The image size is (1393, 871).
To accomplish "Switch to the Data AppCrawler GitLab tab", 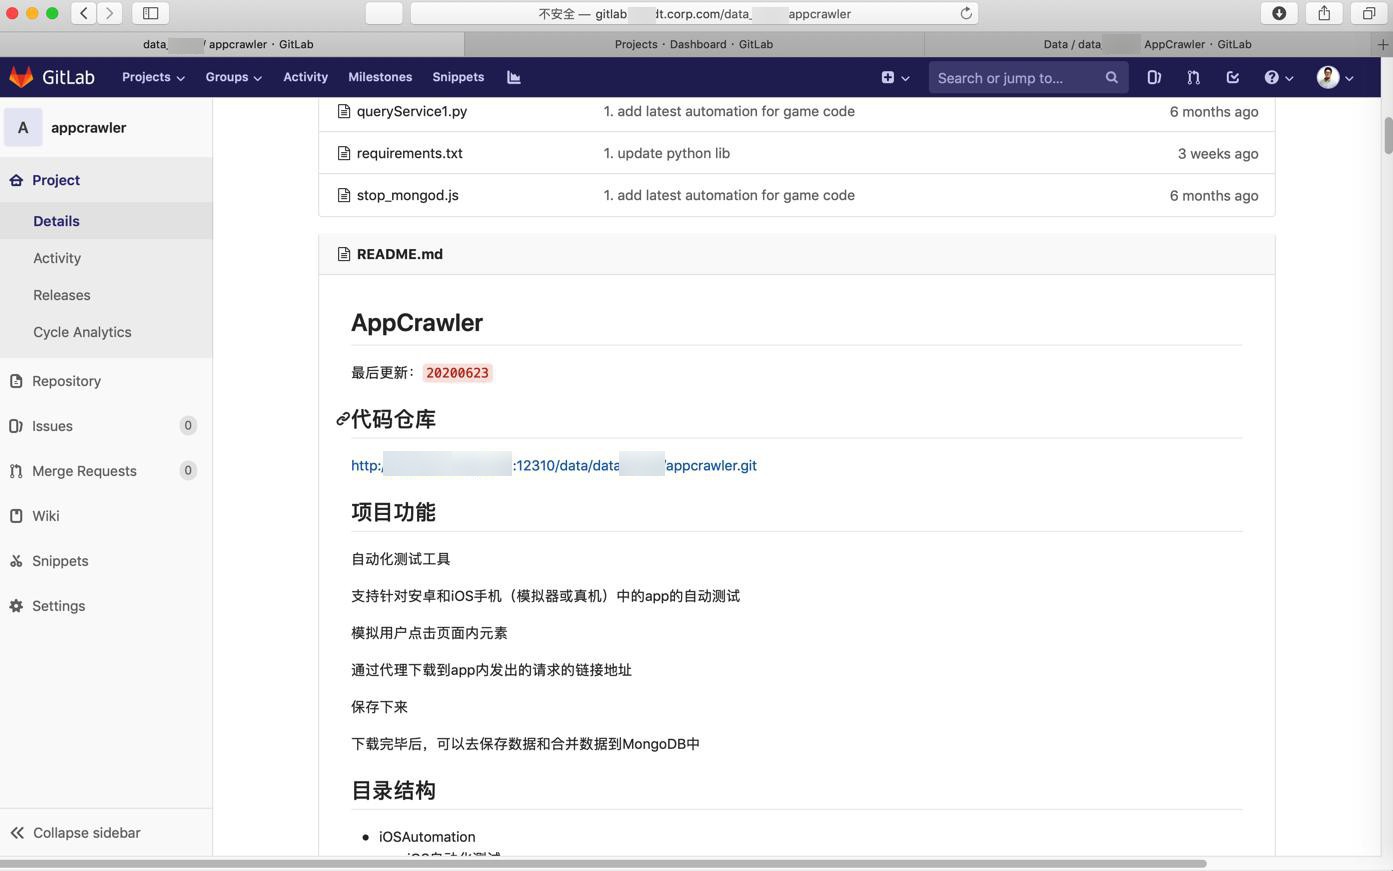I will 1148,44.
